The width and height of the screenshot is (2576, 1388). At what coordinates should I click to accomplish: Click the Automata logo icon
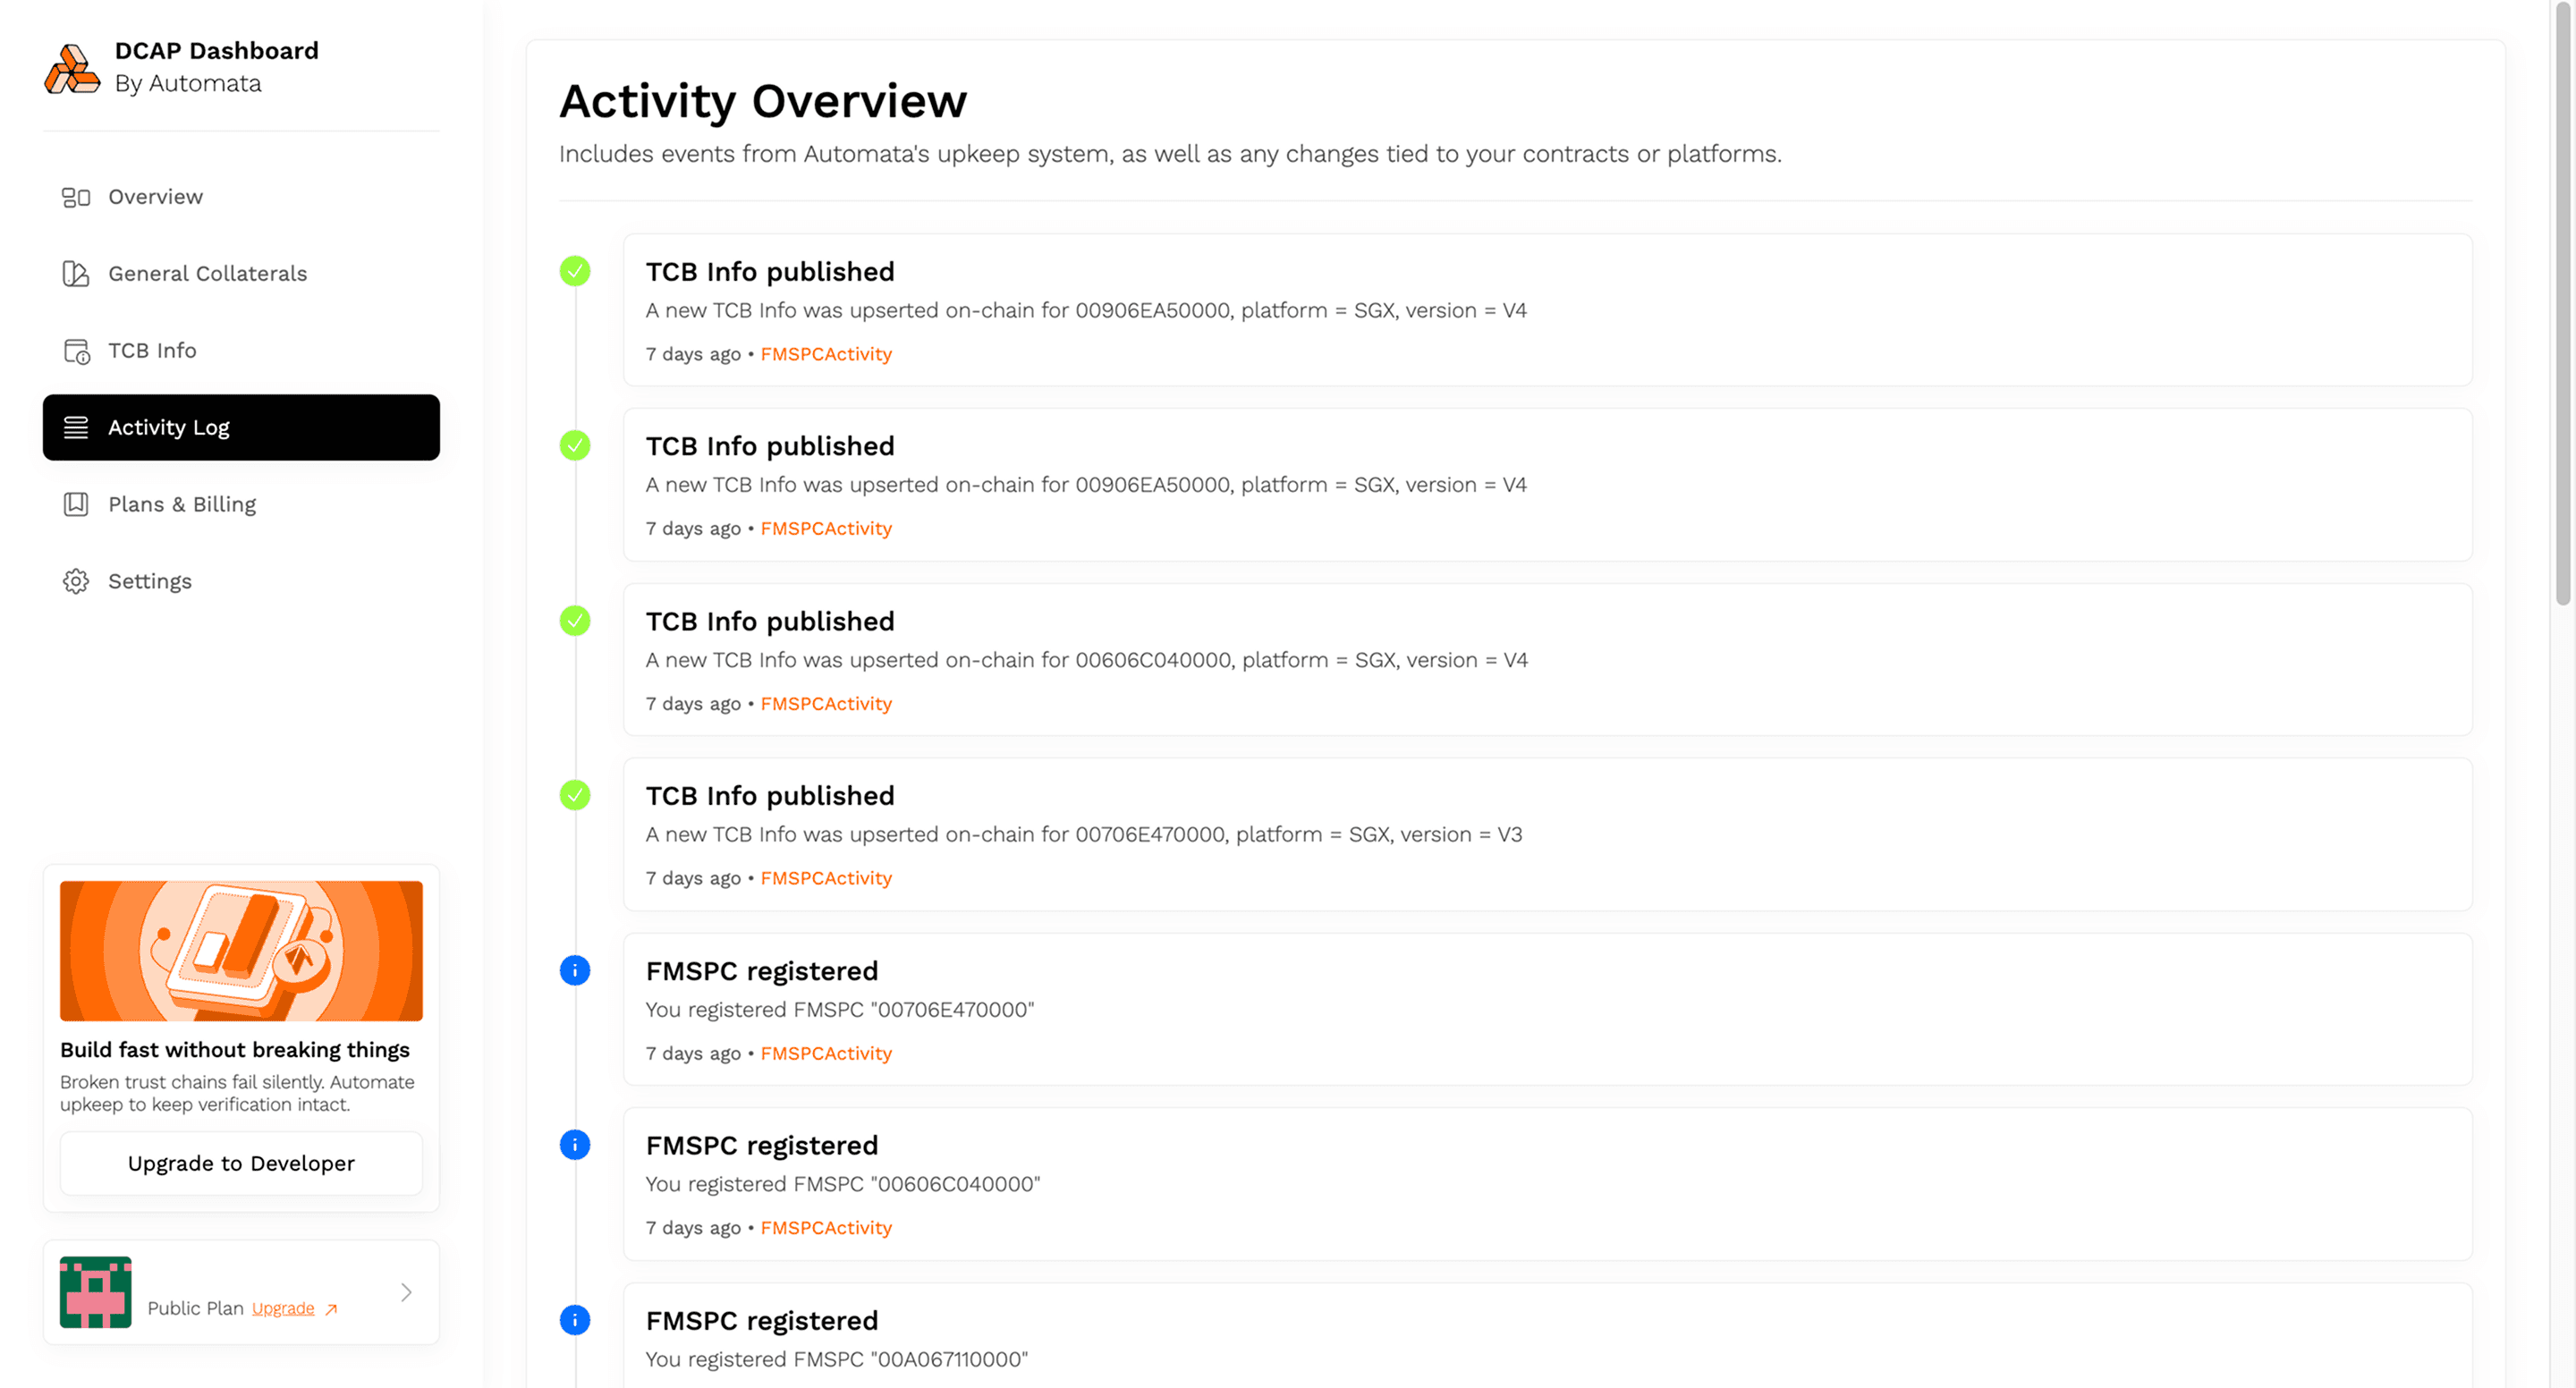(72, 68)
